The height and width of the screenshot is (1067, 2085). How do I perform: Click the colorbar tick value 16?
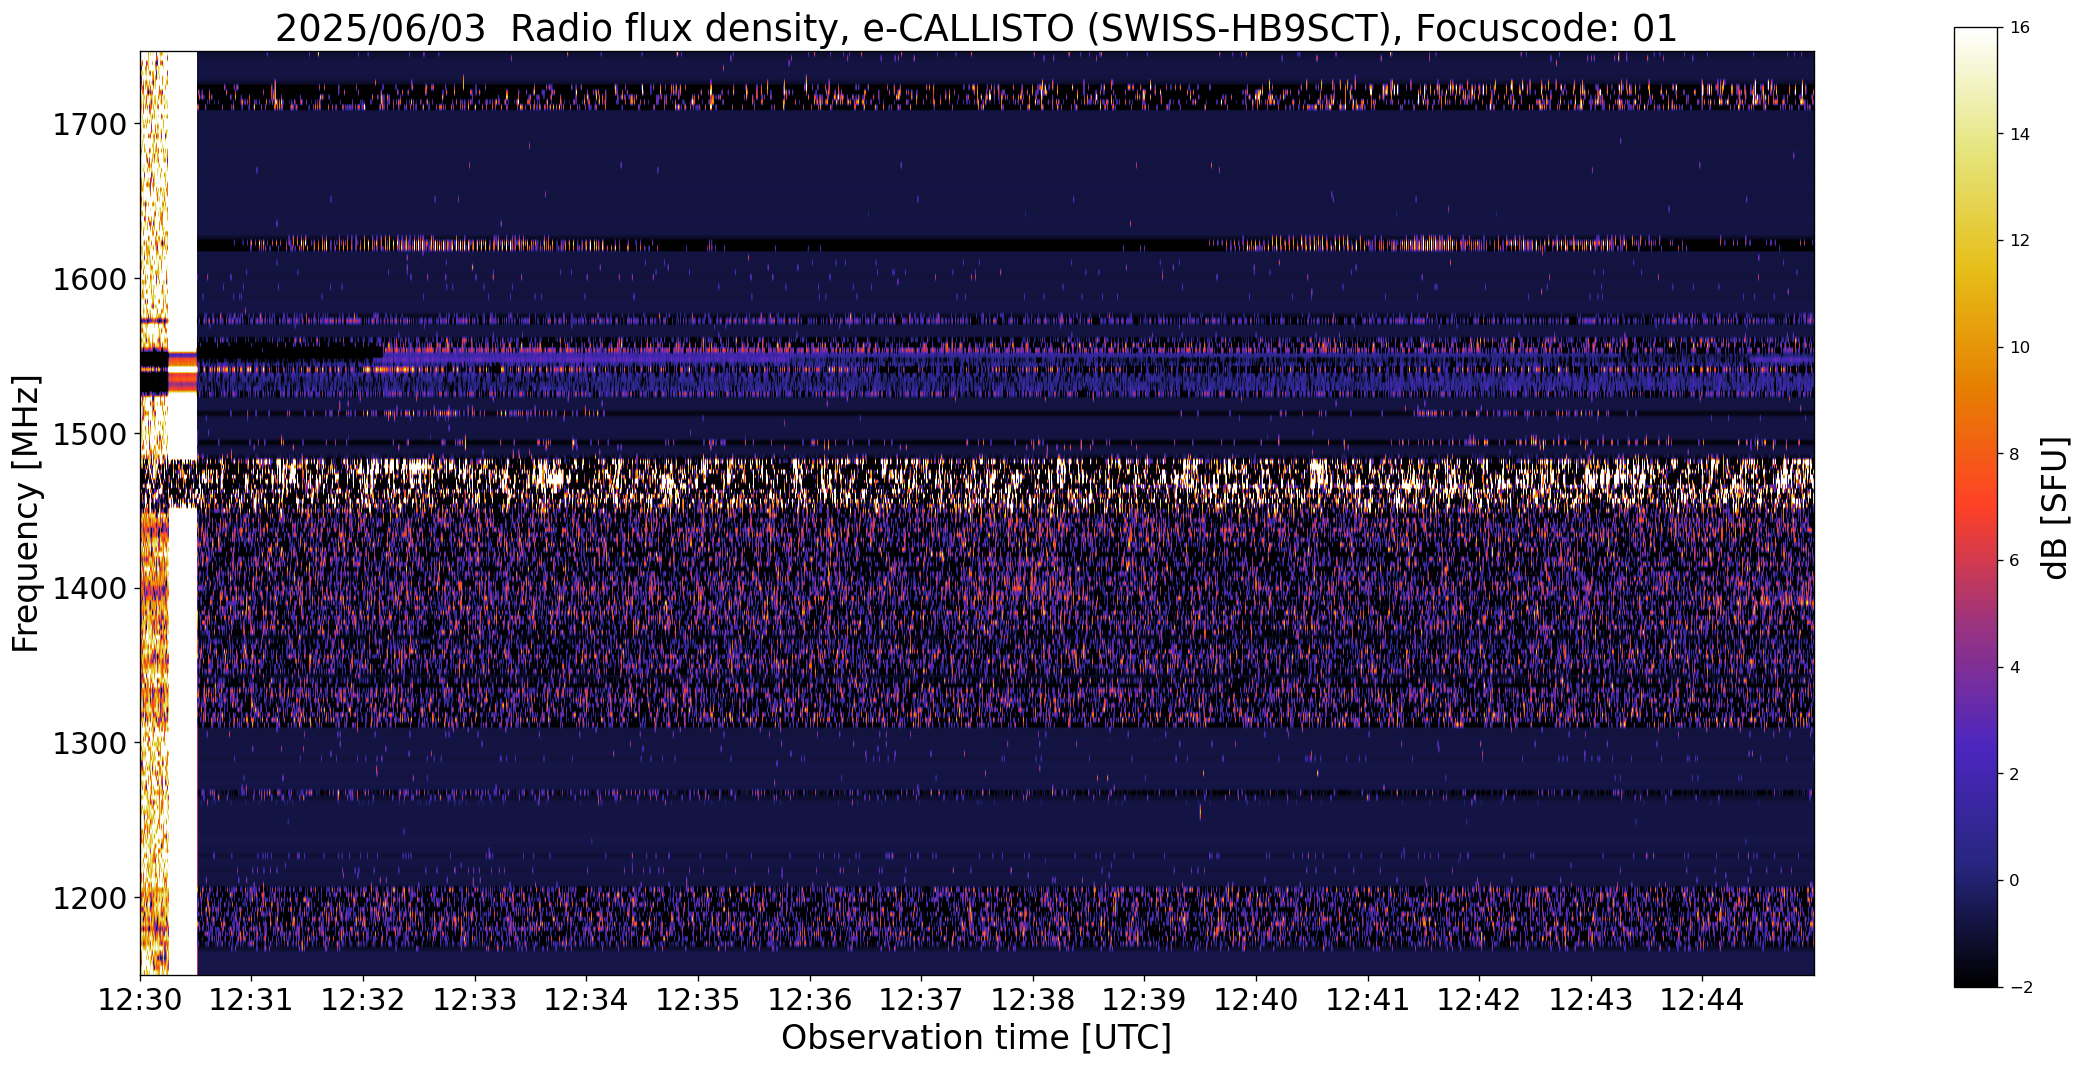click(x=2020, y=28)
